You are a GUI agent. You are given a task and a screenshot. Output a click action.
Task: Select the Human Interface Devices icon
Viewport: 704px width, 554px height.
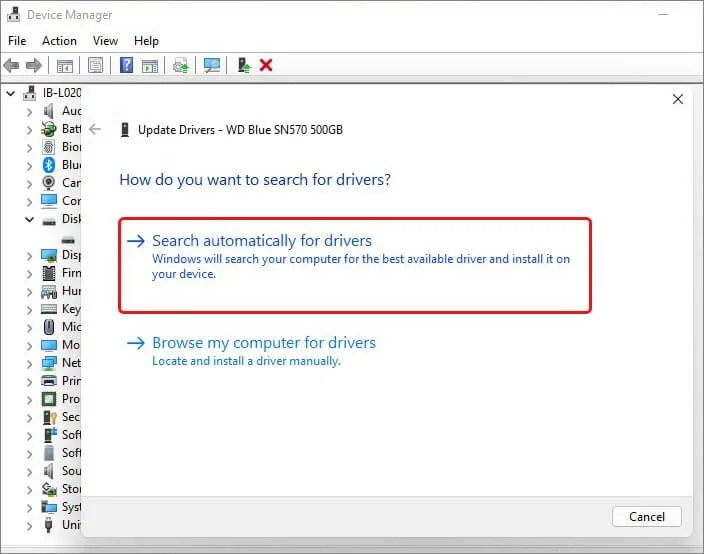point(48,291)
